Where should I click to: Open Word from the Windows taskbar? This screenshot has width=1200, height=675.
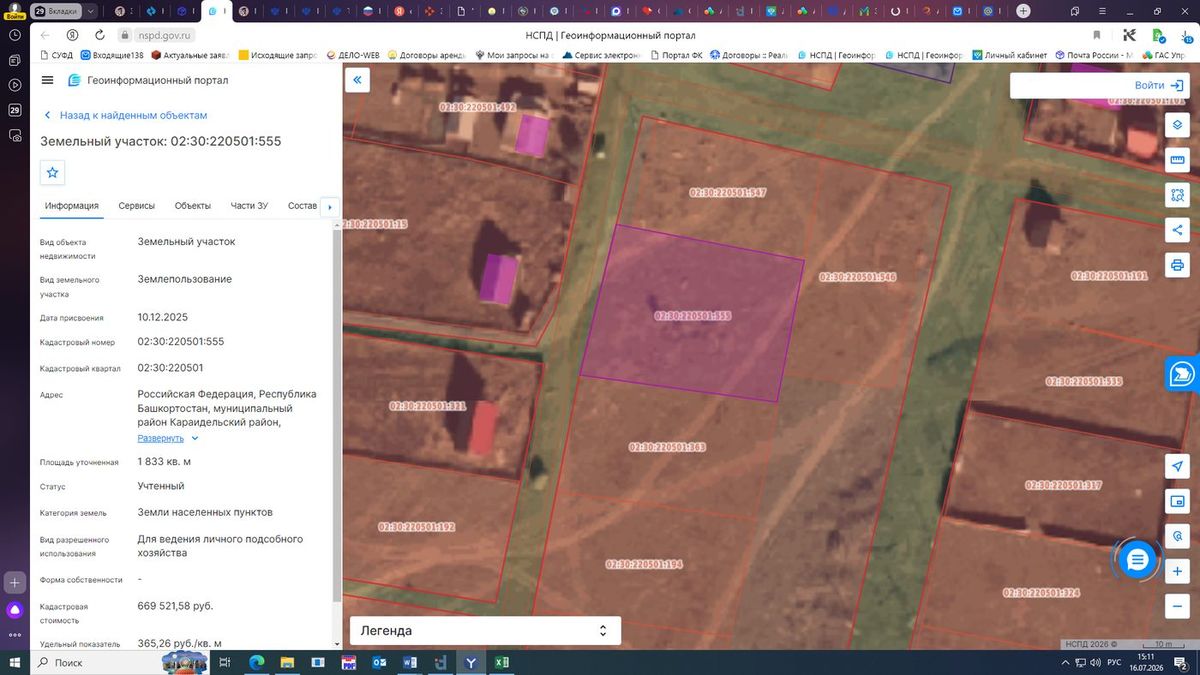(x=410, y=662)
